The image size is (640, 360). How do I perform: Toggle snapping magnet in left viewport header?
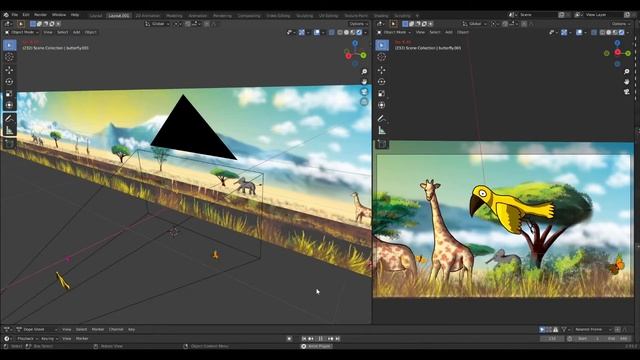188,24
